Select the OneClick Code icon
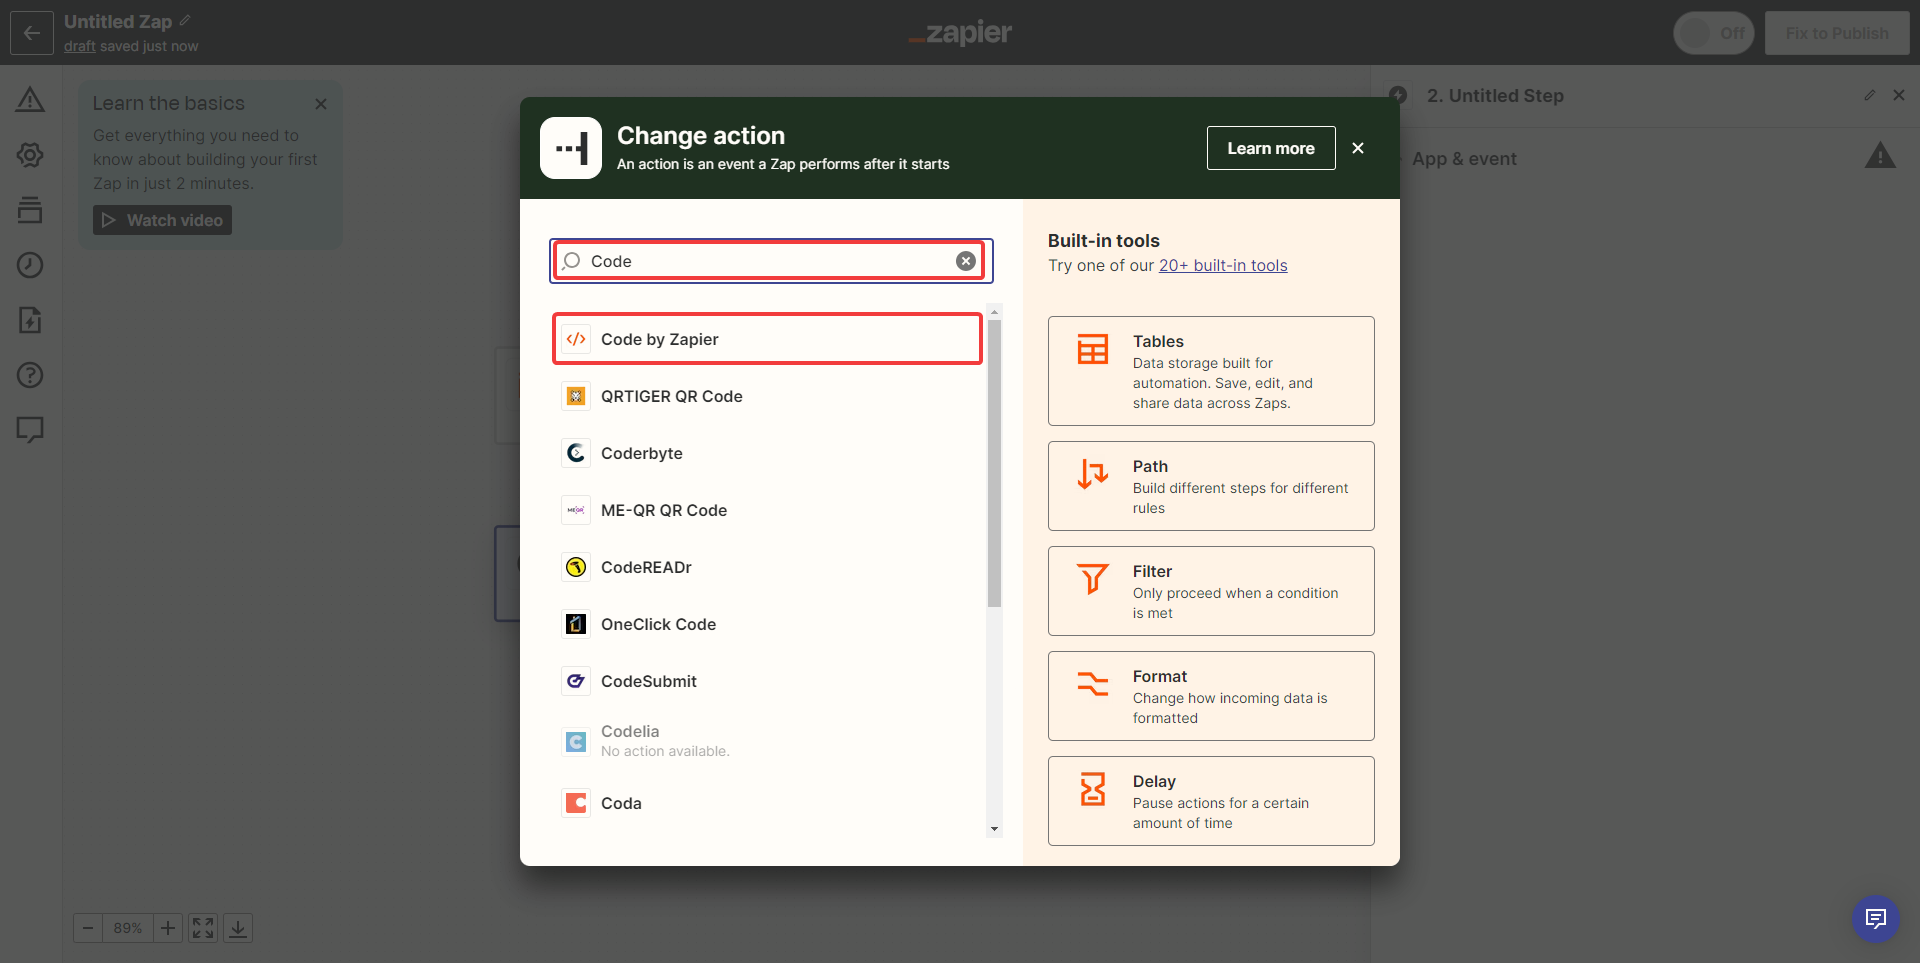The height and width of the screenshot is (963, 1920). [576, 624]
